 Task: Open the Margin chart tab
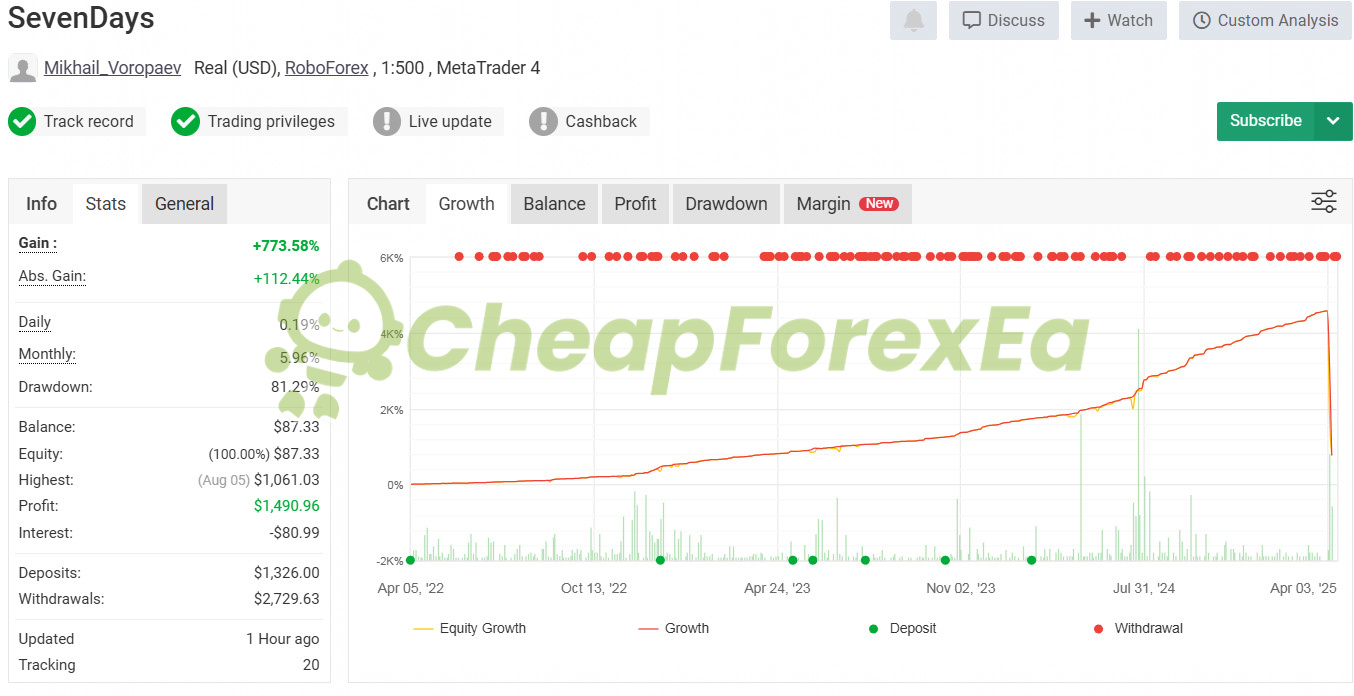pyautogui.click(x=847, y=204)
